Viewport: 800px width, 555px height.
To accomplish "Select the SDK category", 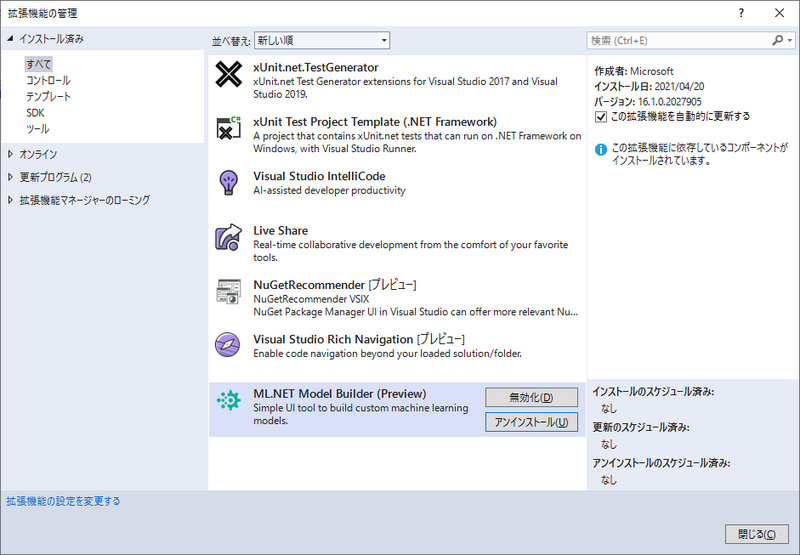I will tap(35, 113).
